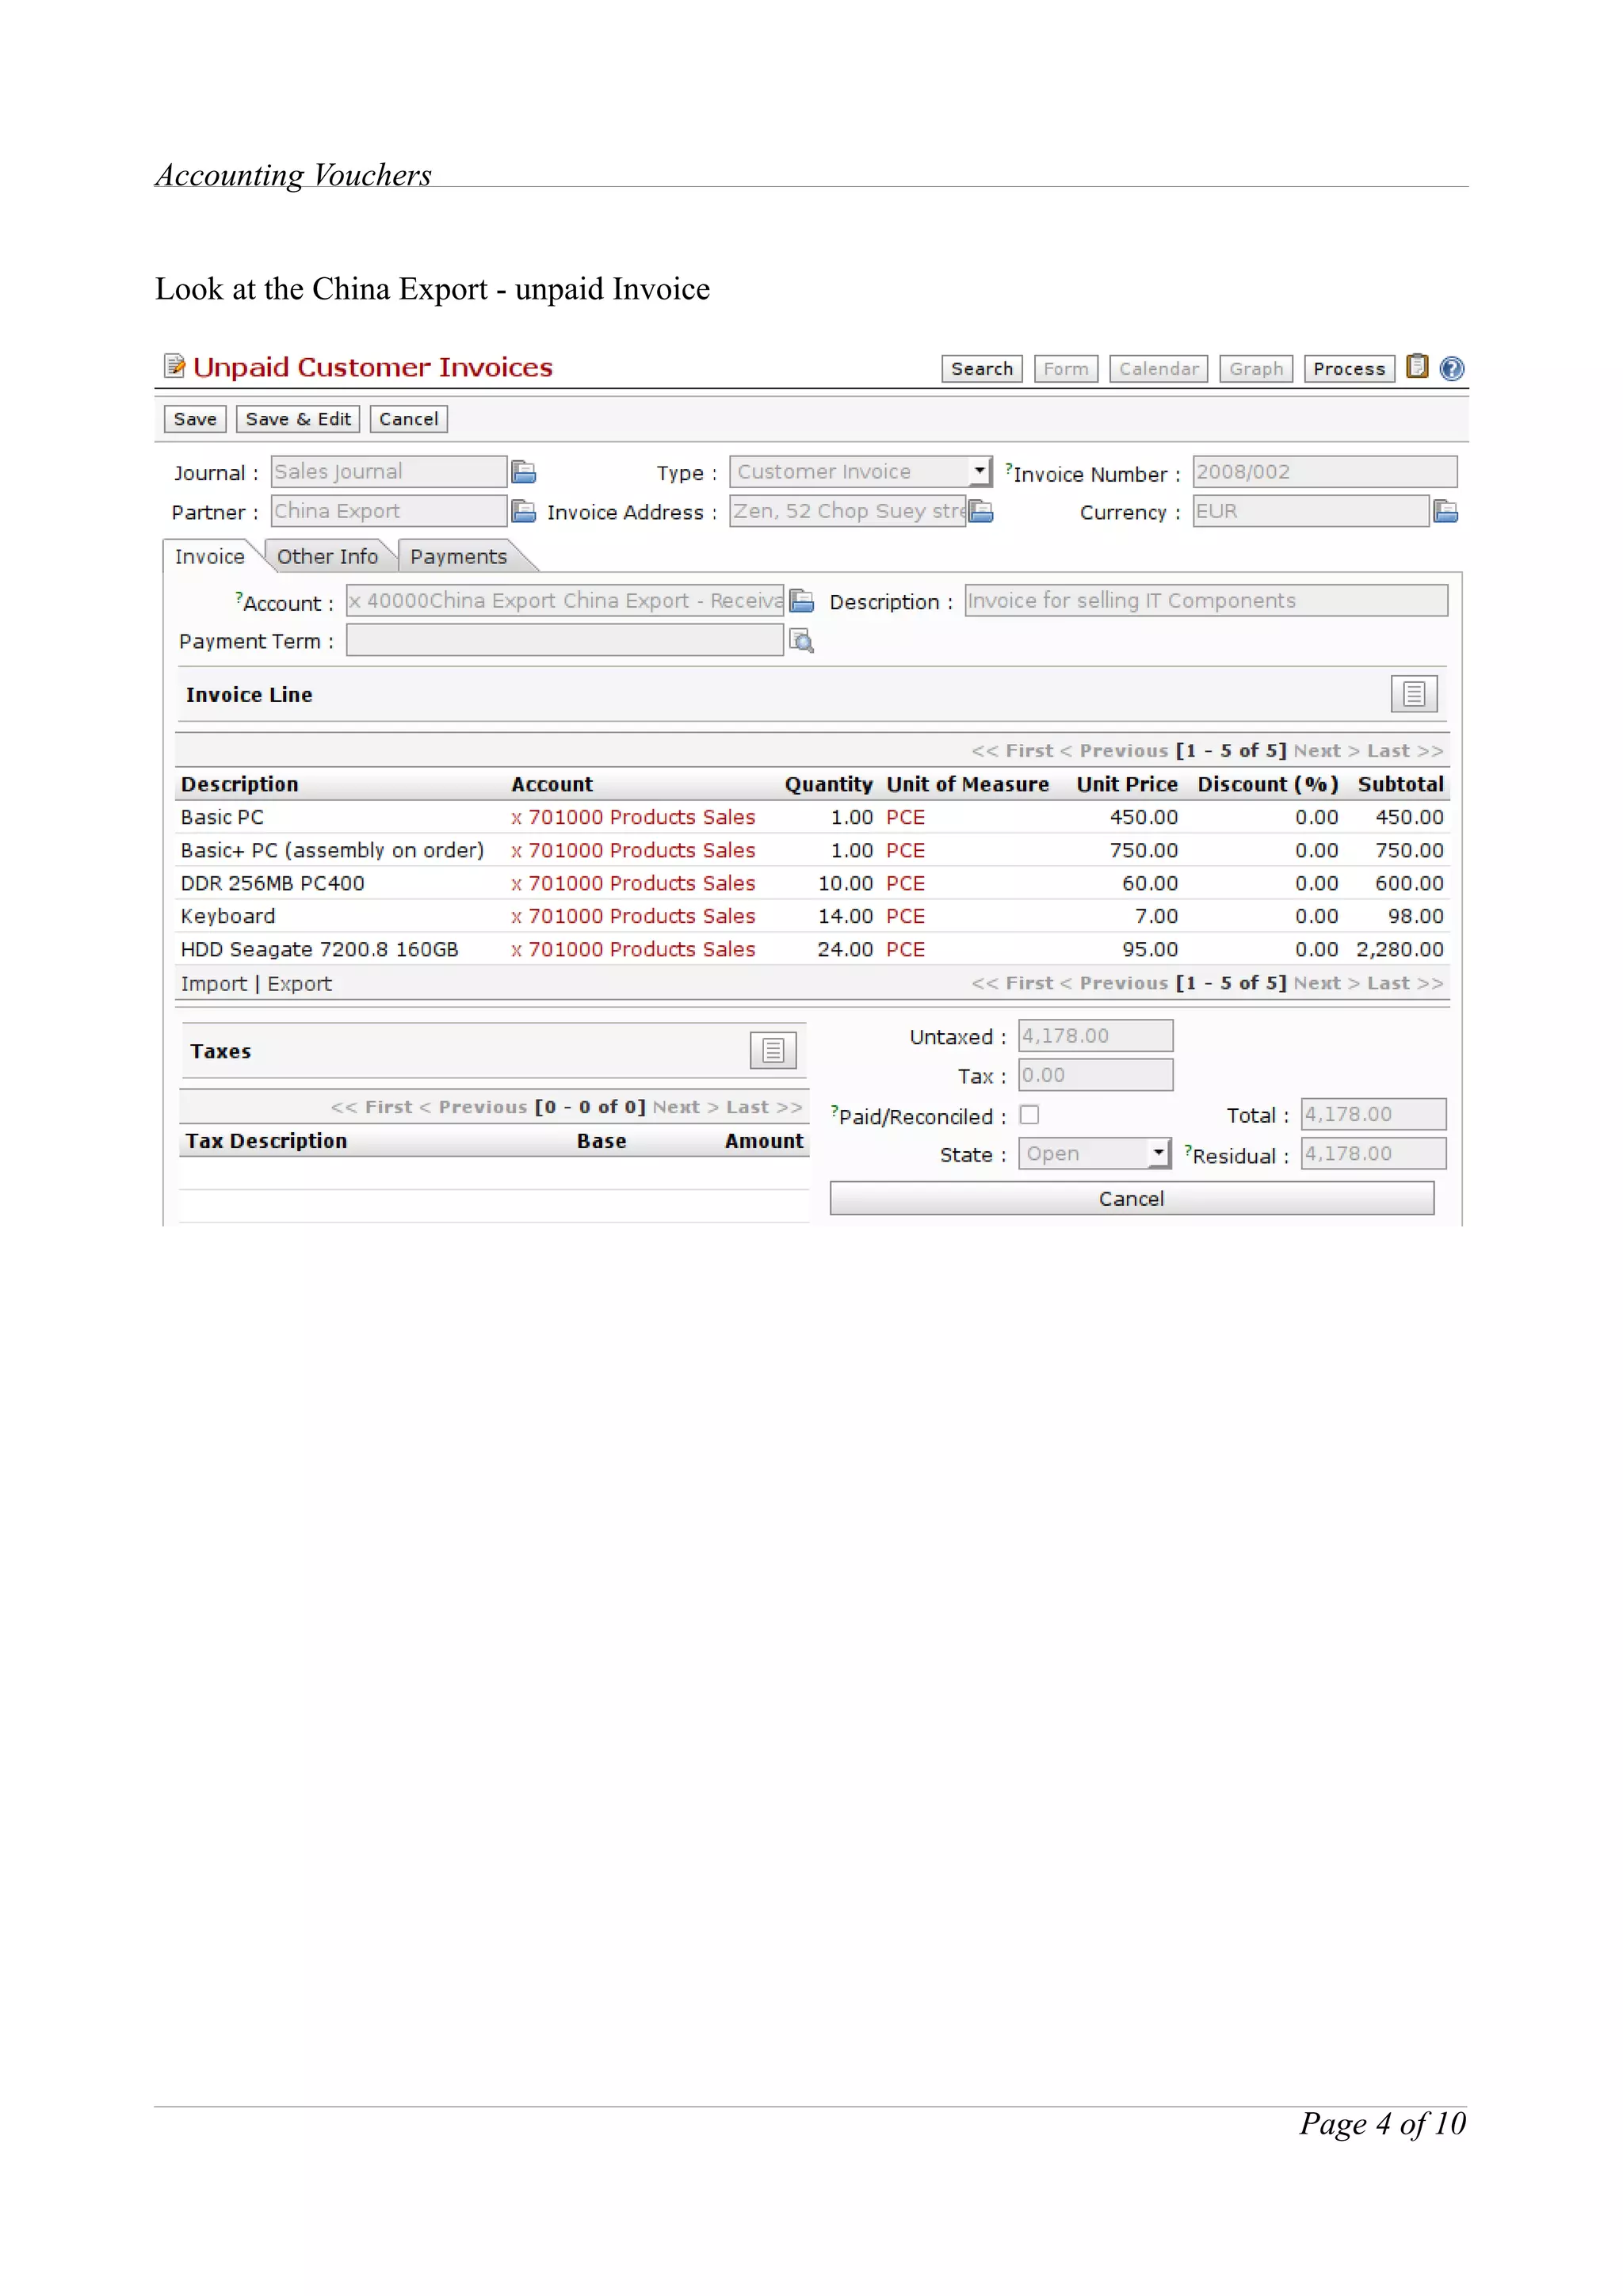Click the Process view button
Viewport: 1623px width, 2296px height.
[x=1349, y=369]
